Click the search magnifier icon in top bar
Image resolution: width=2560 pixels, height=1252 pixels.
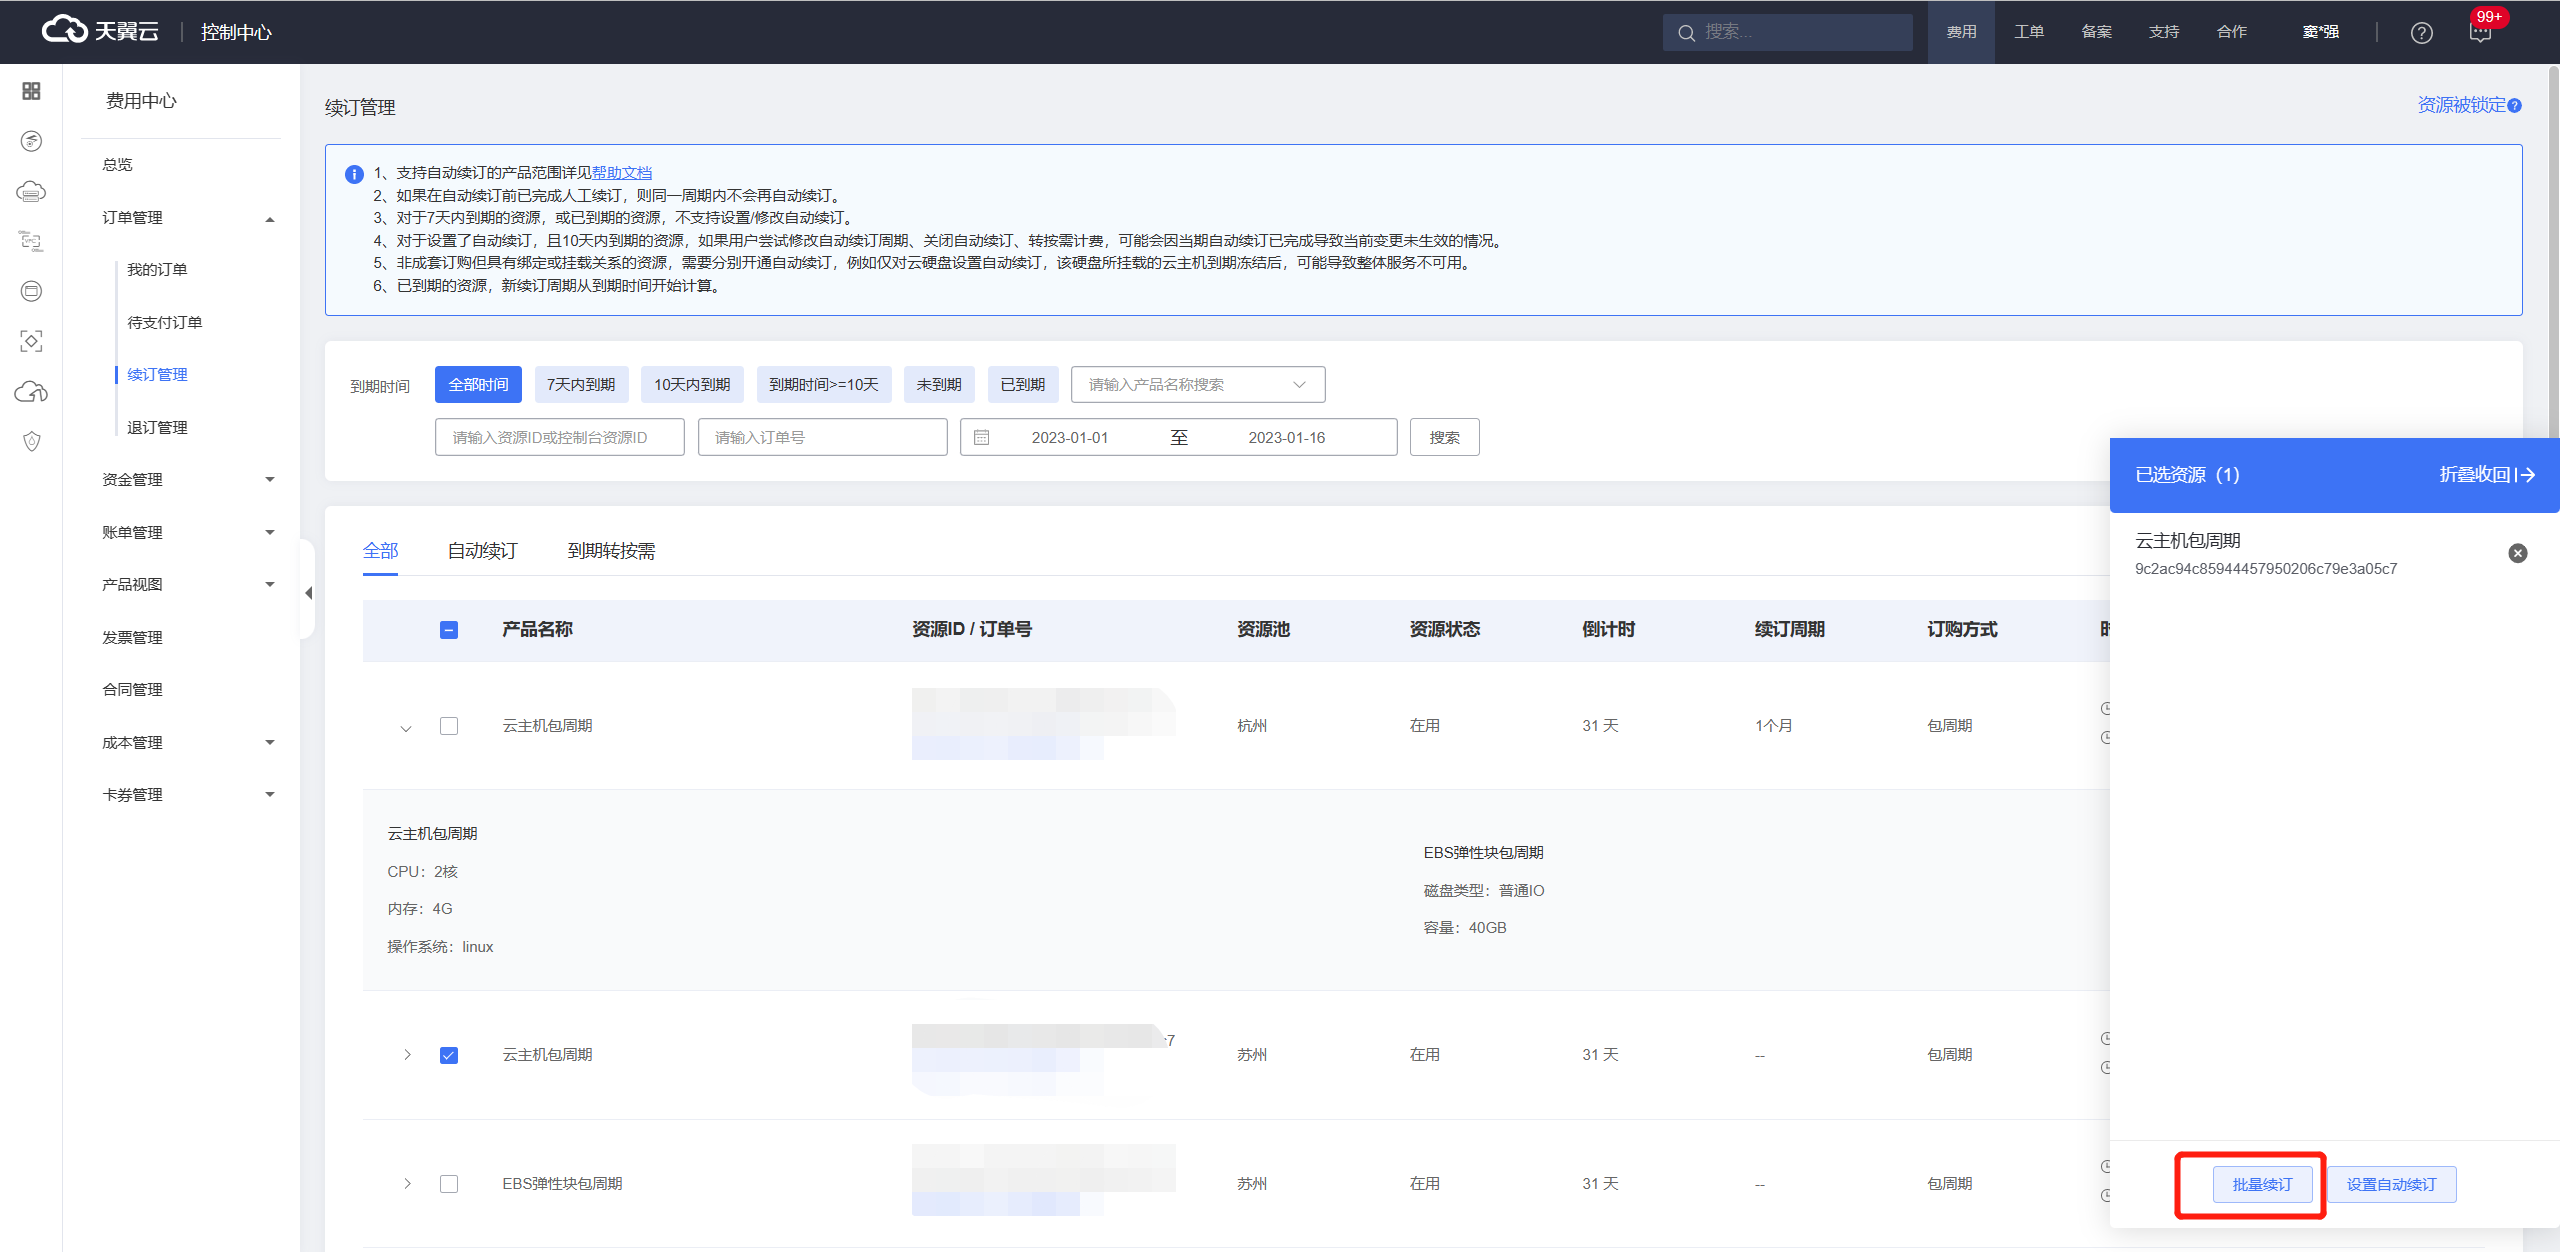point(1686,33)
